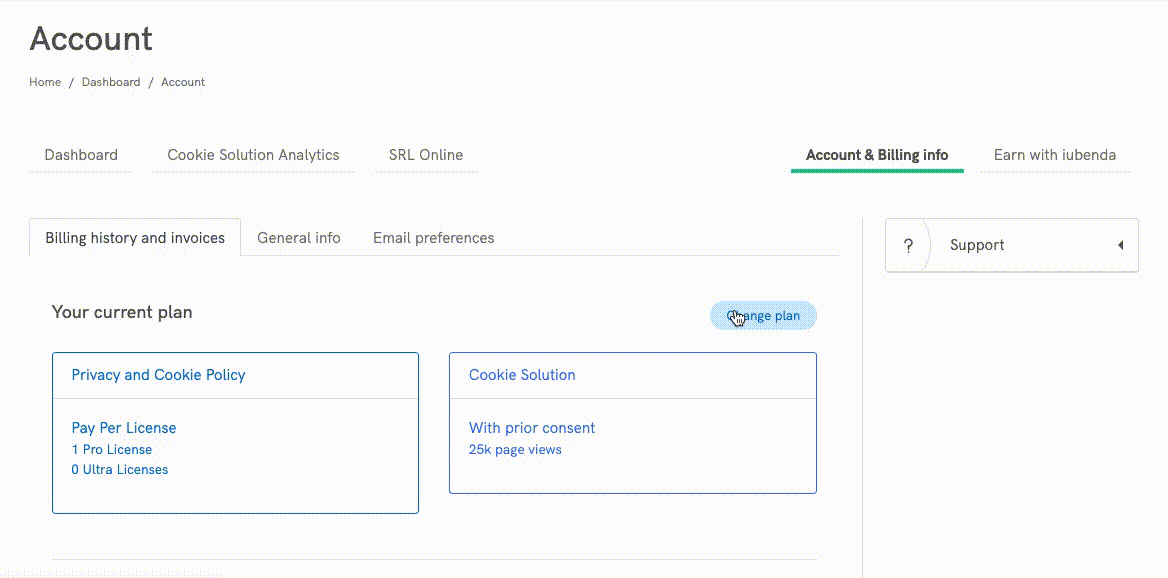Go to the Dashboard navigation tab
This screenshot has width=1168, height=578.
81,155
